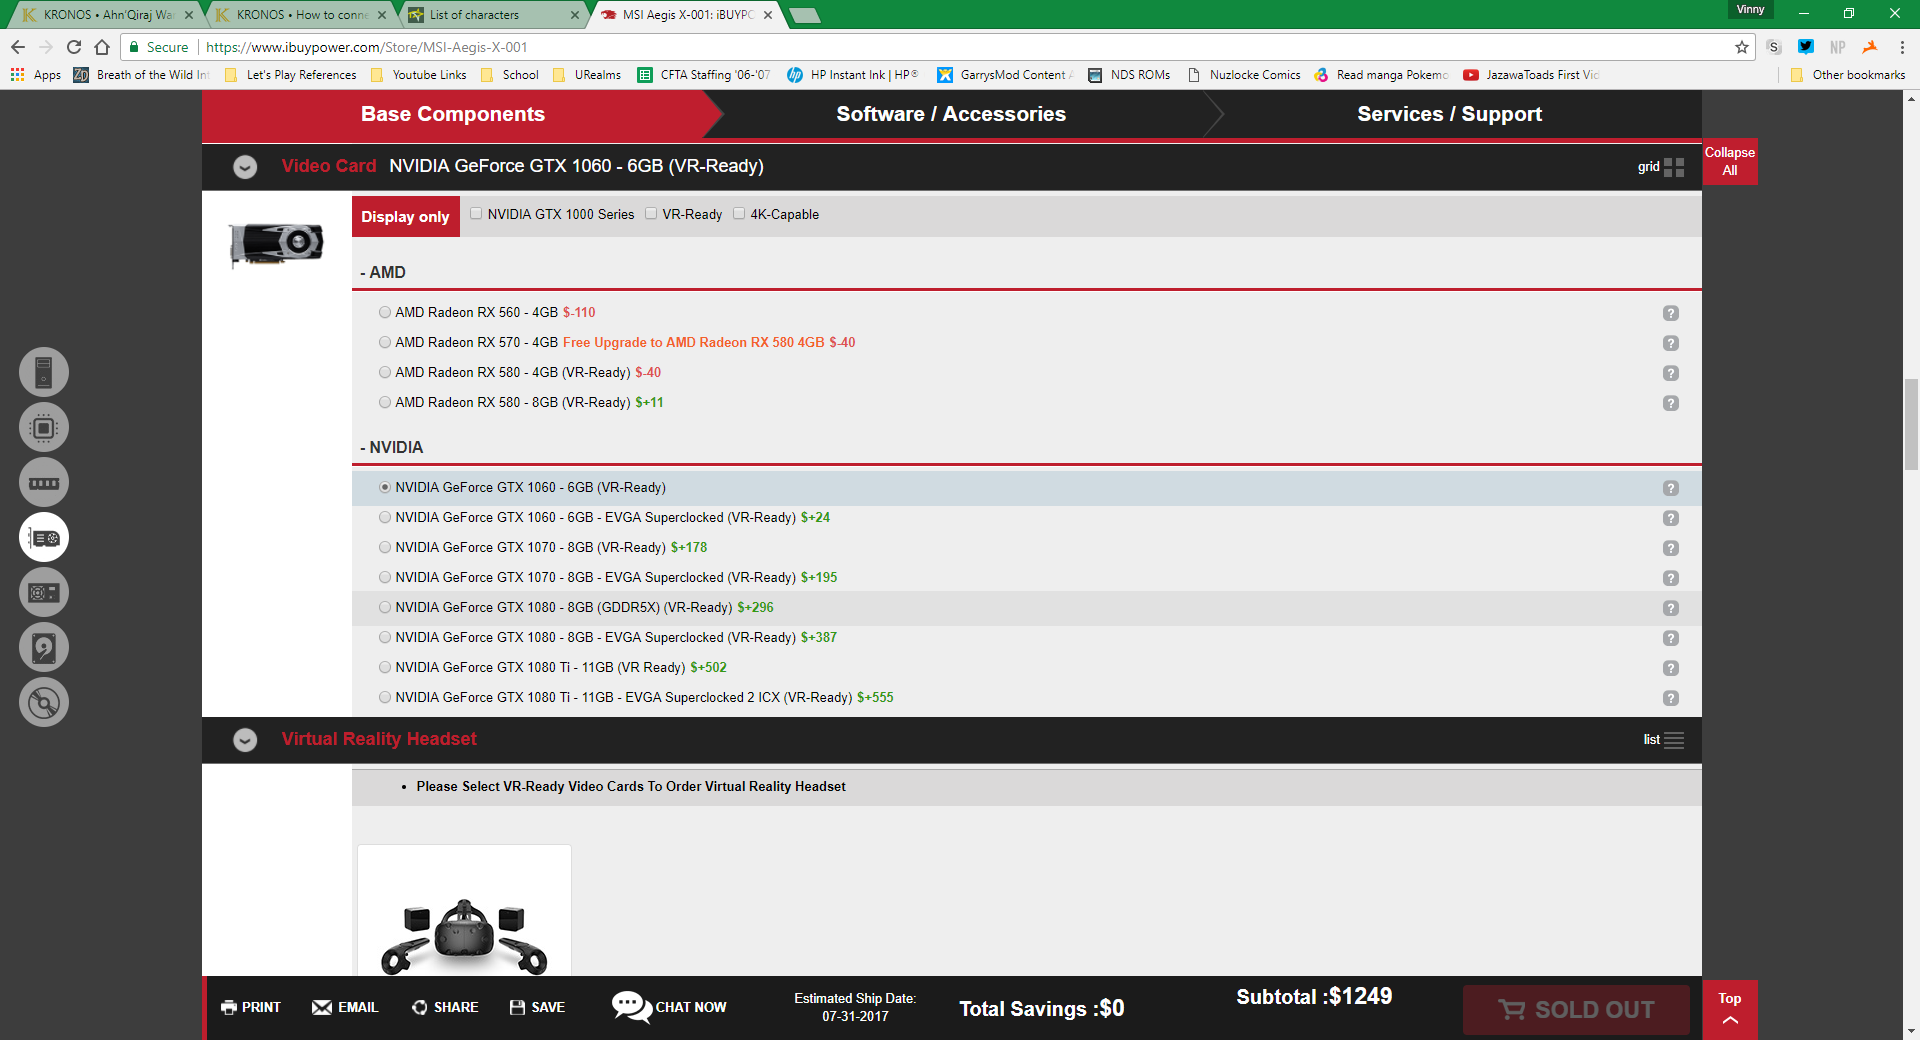Switch to Services / Support tab
The height and width of the screenshot is (1040, 1920).
(x=1449, y=114)
